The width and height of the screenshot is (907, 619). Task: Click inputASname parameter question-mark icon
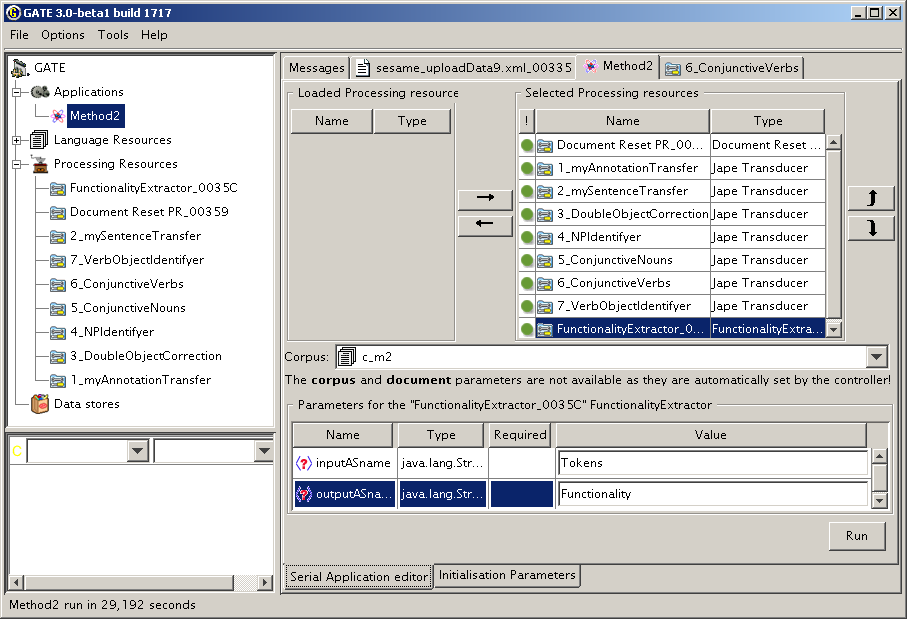click(304, 463)
